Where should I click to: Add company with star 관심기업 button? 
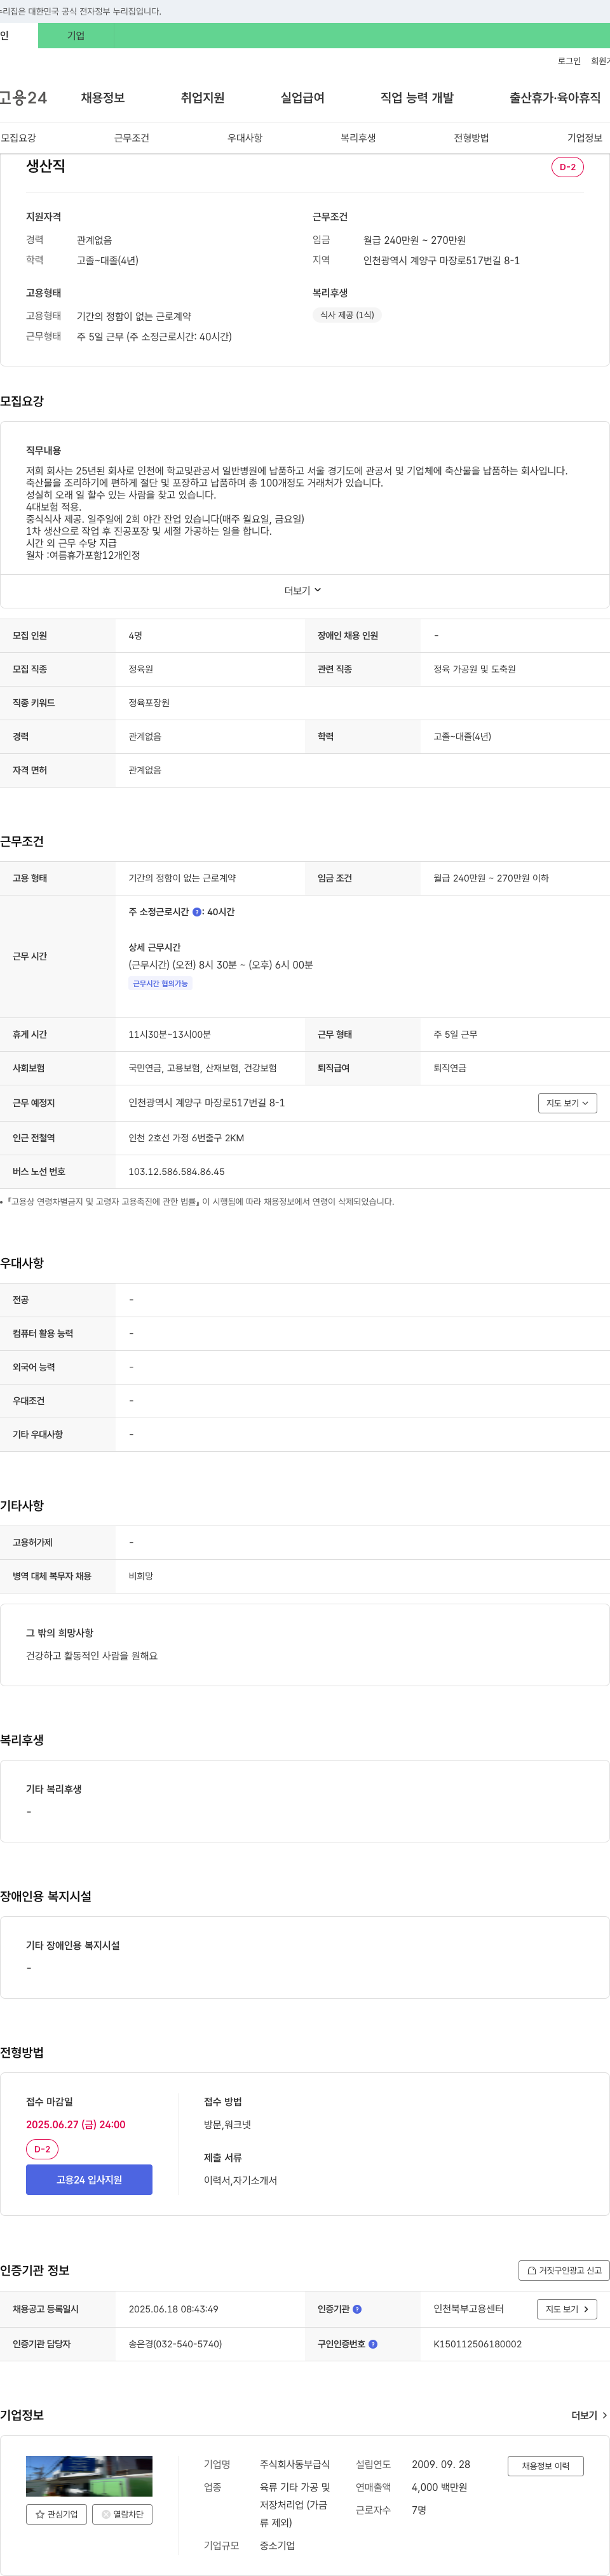coord(56,2514)
